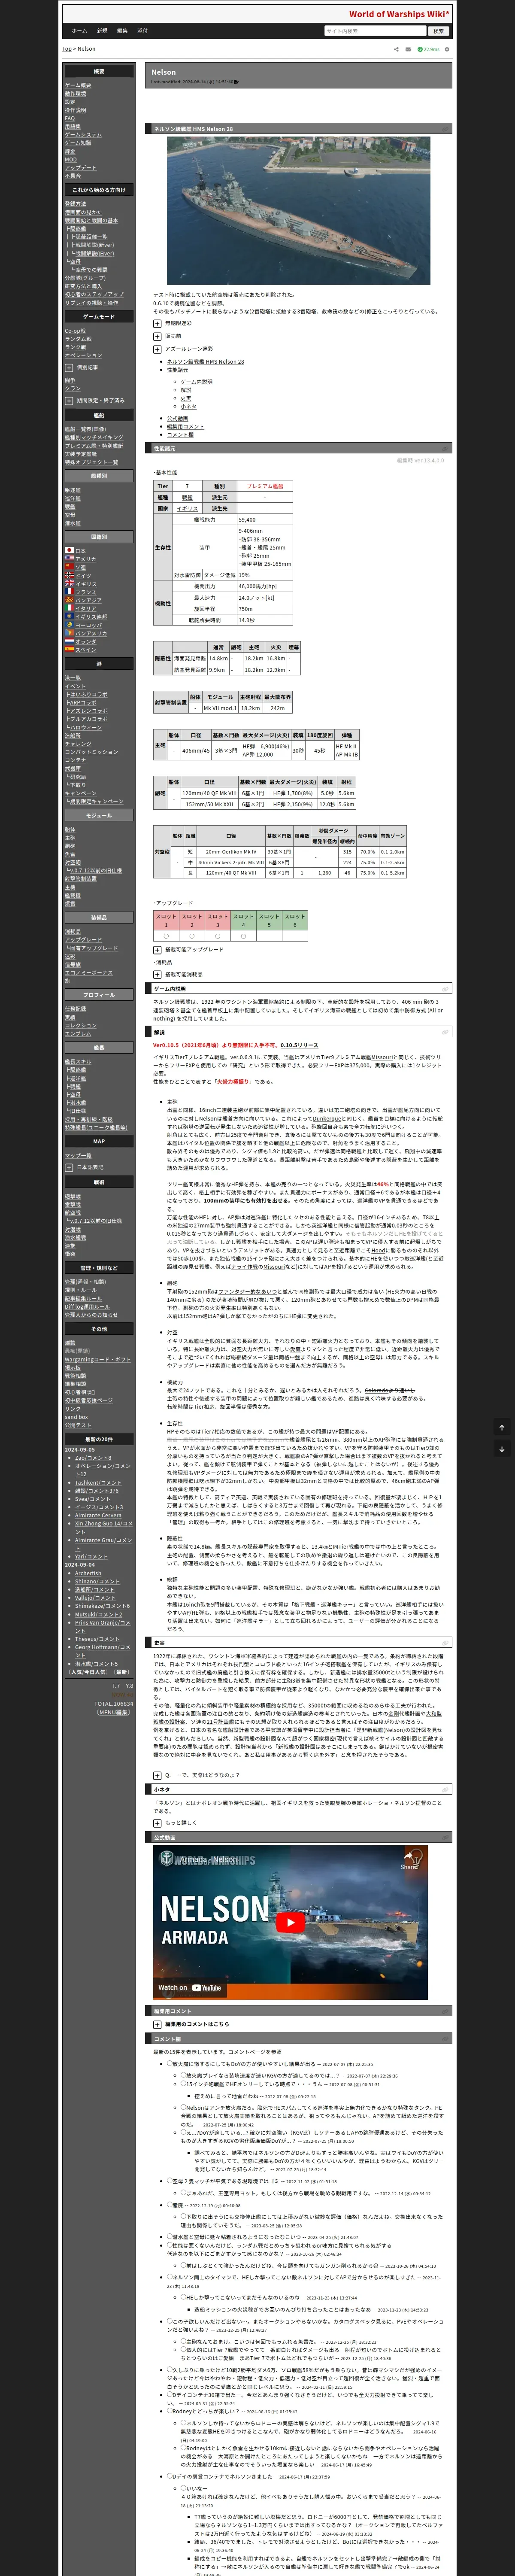Click the American flag icon in sidebar

coord(69,559)
